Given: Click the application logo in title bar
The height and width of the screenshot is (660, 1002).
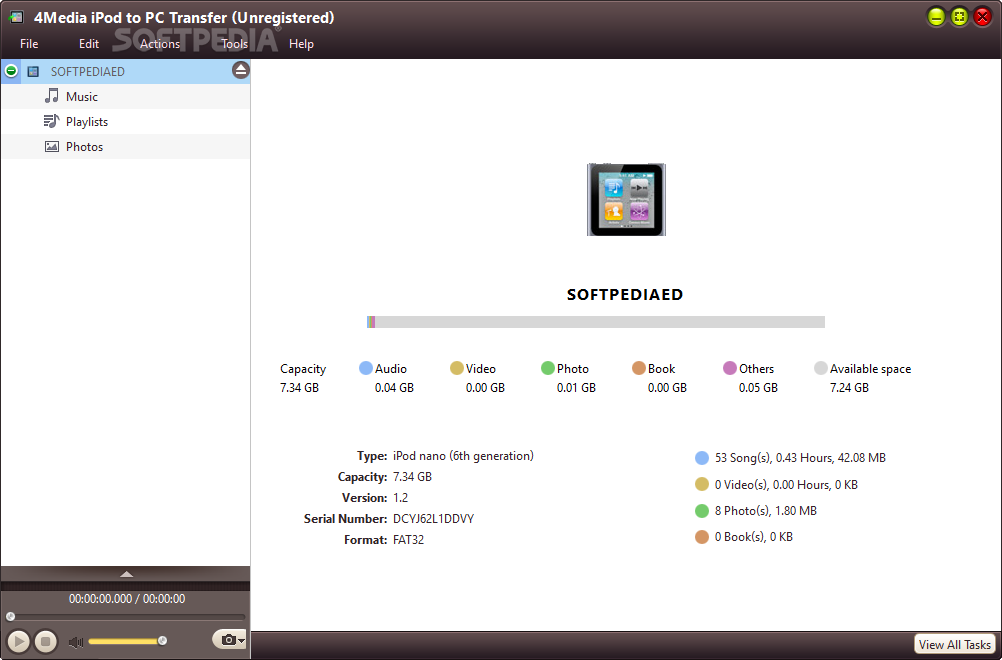Looking at the screenshot, I should point(16,17).
